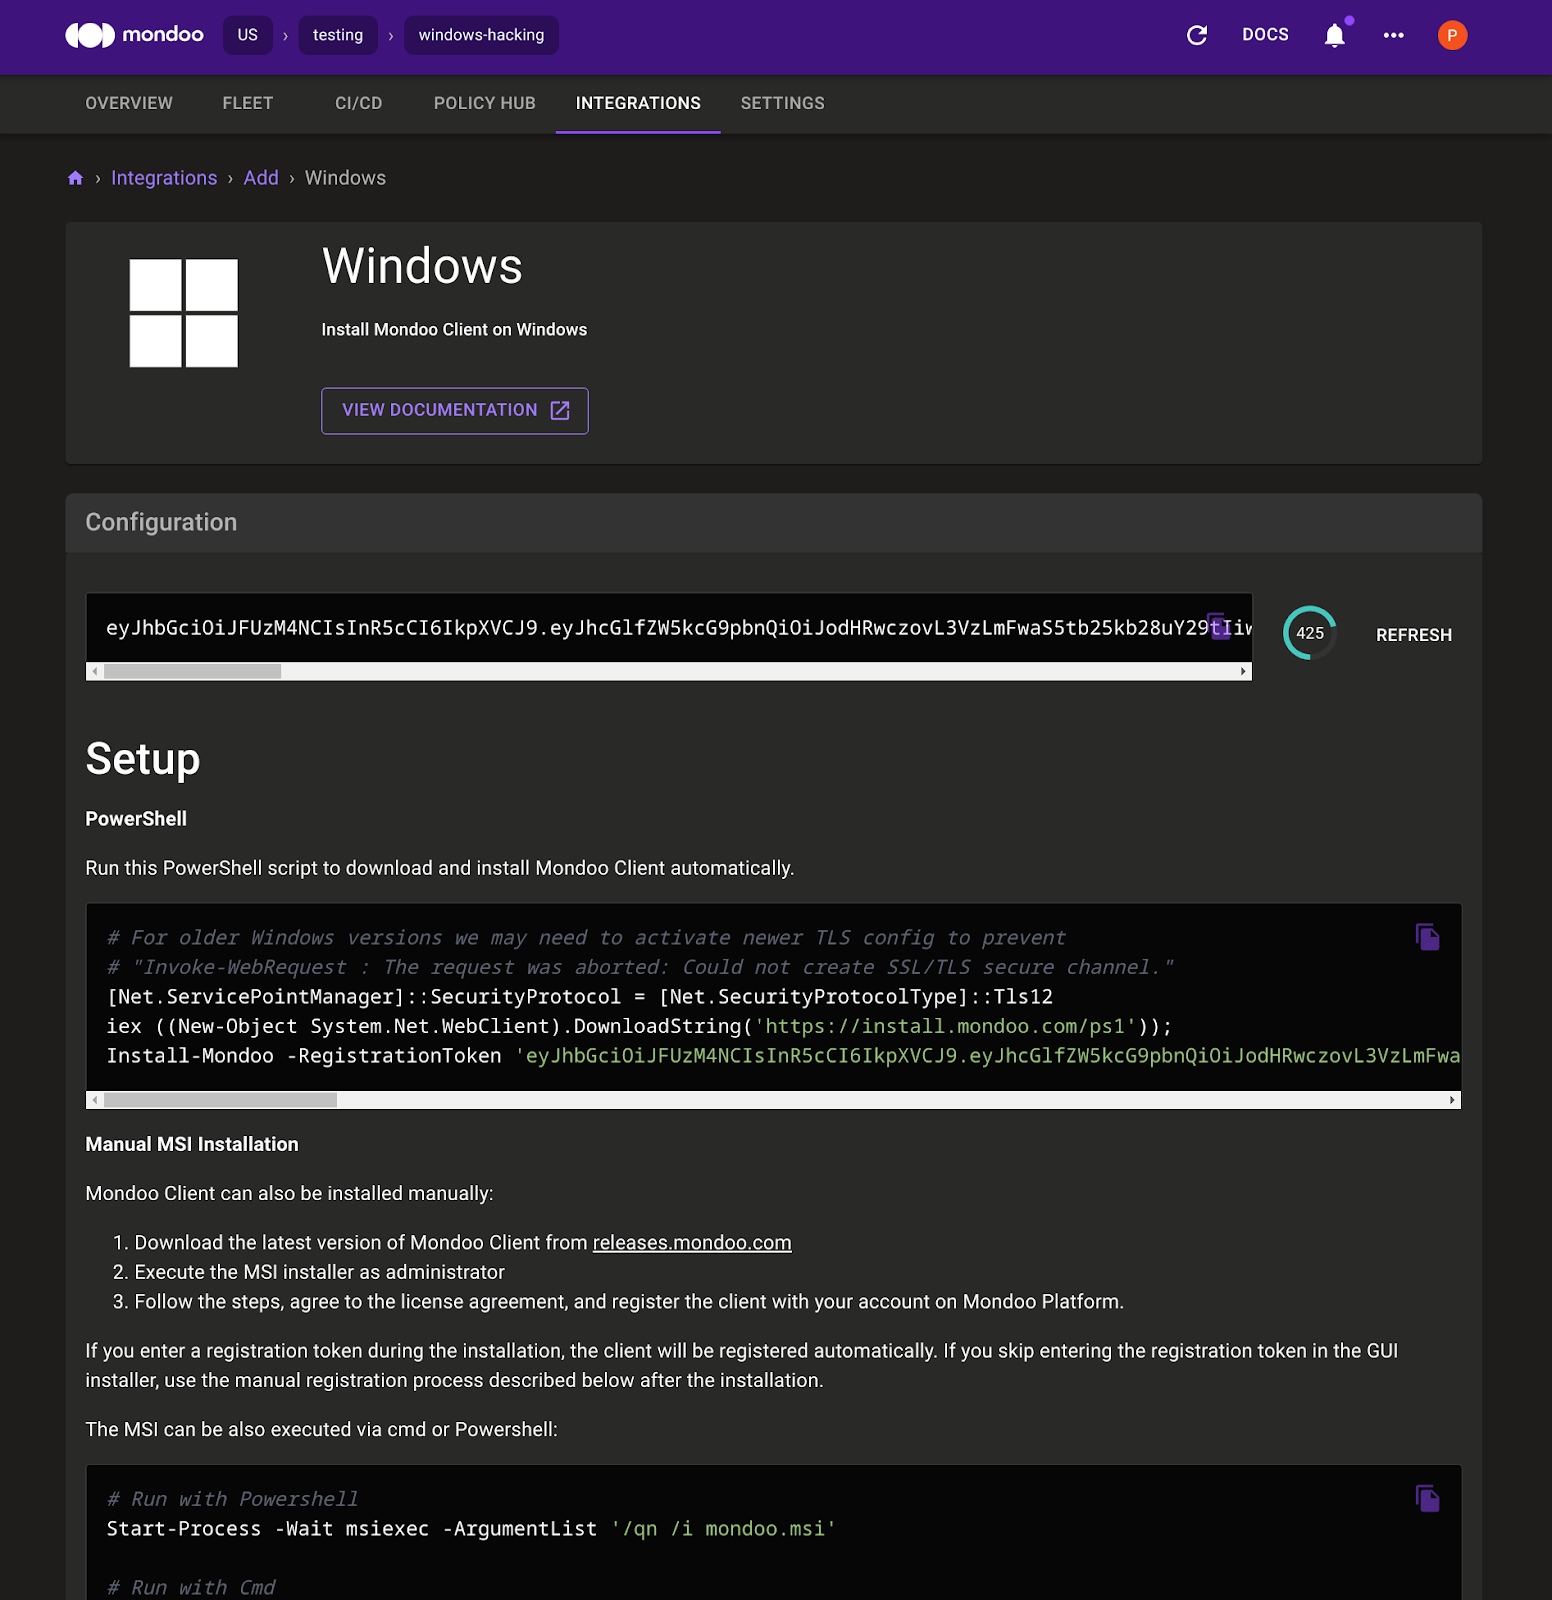Viewport: 1552px width, 1600px height.
Task: Open the three-dot more menu
Action: (1393, 35)
